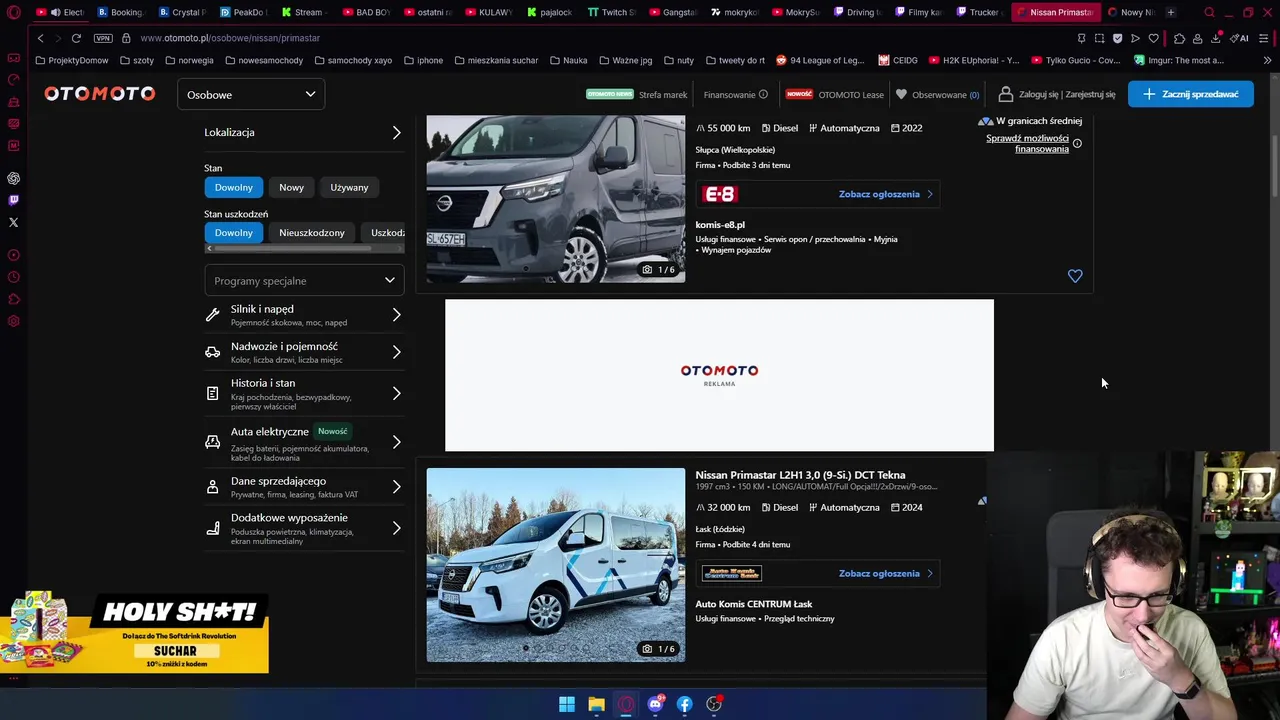The width and height of the screenshot is (1280, 720).
Task: Open the ProjektyDomow bookmark folder
Action: (x=71, y=60)
